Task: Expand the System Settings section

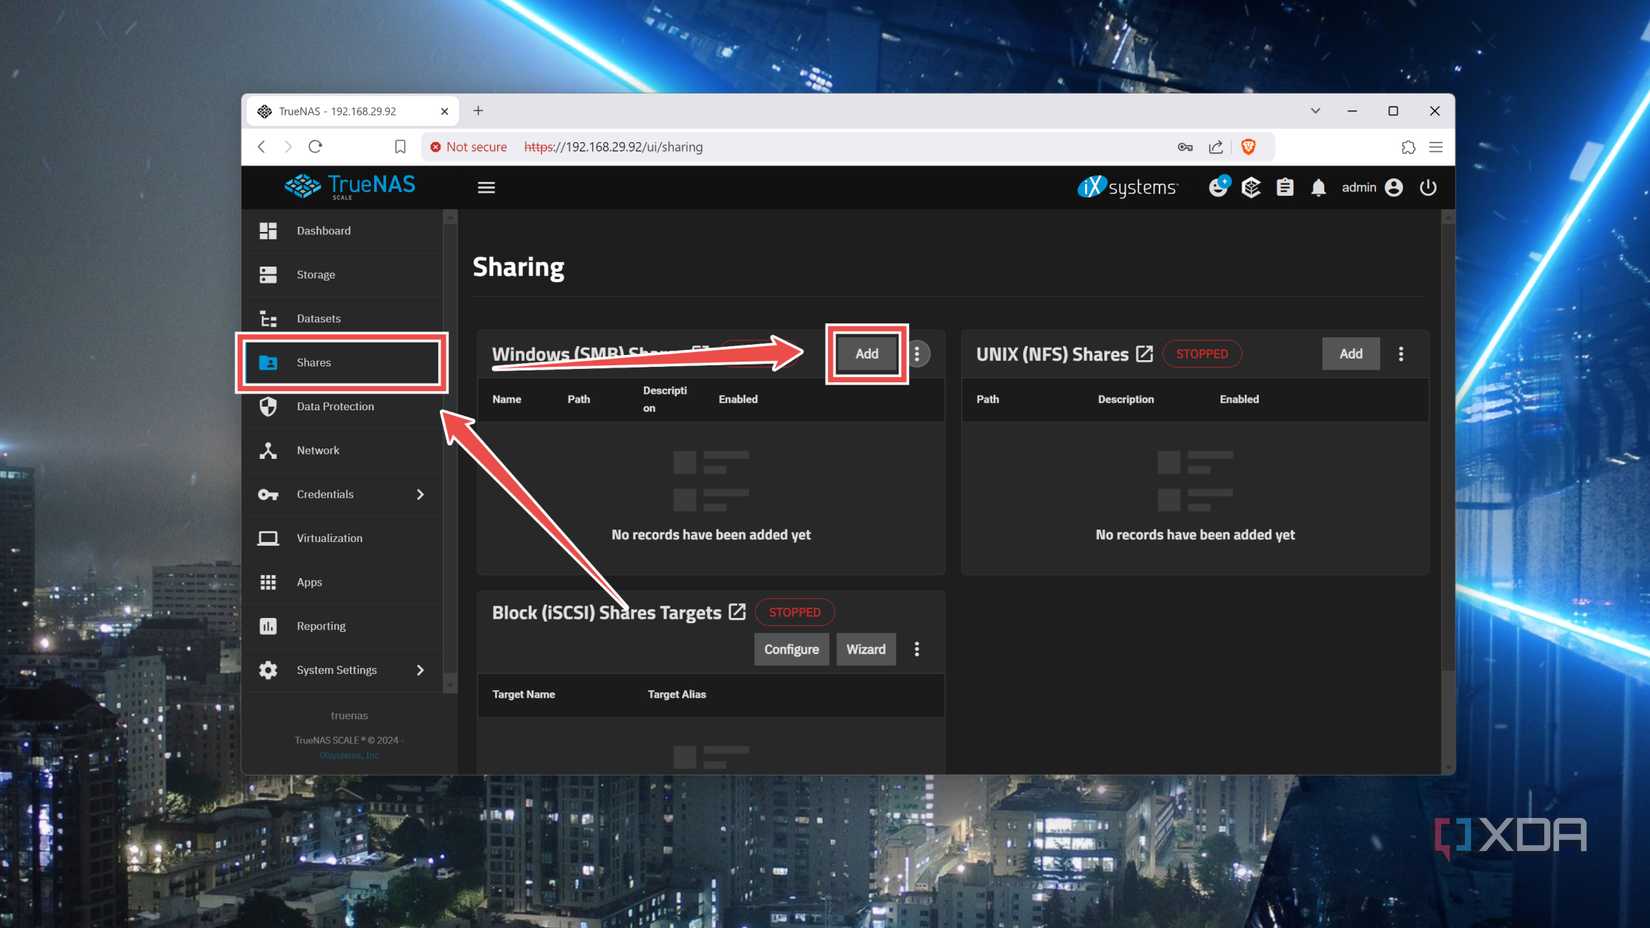Action: point(420,670)
